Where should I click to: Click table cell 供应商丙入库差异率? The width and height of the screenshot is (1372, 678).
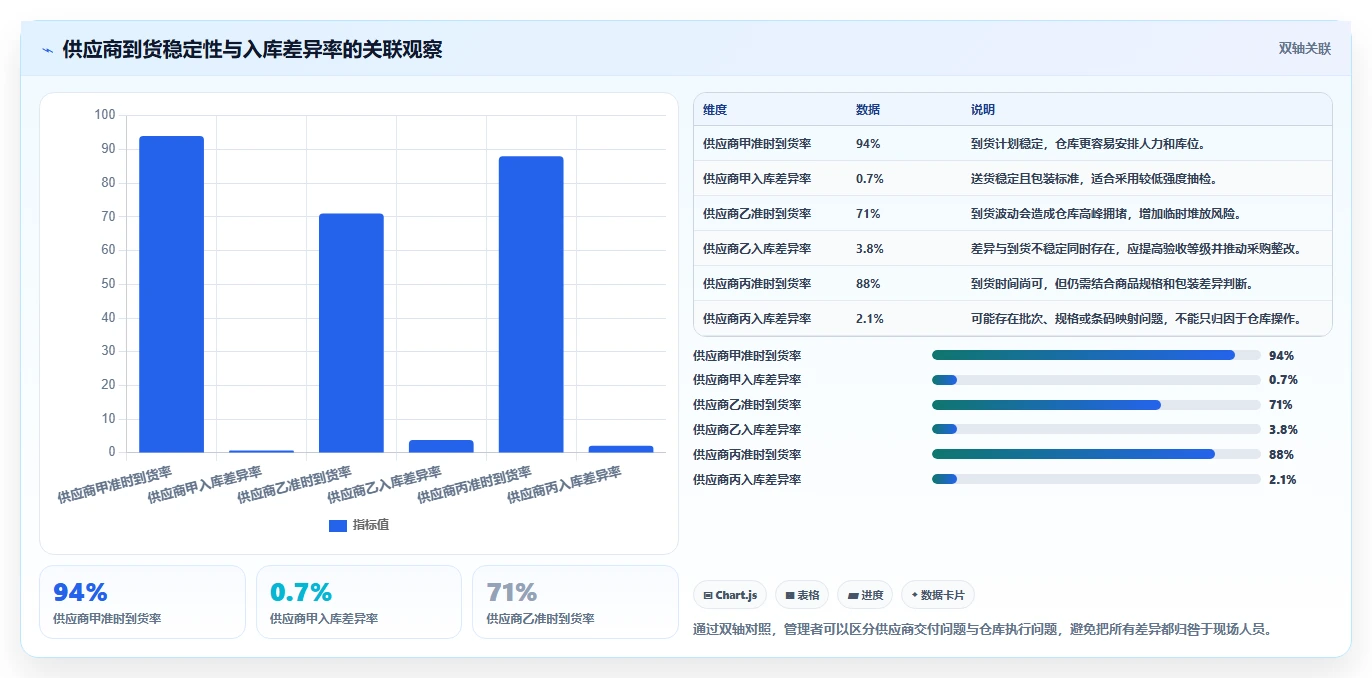pyautogui.click(x=757, y=319)
